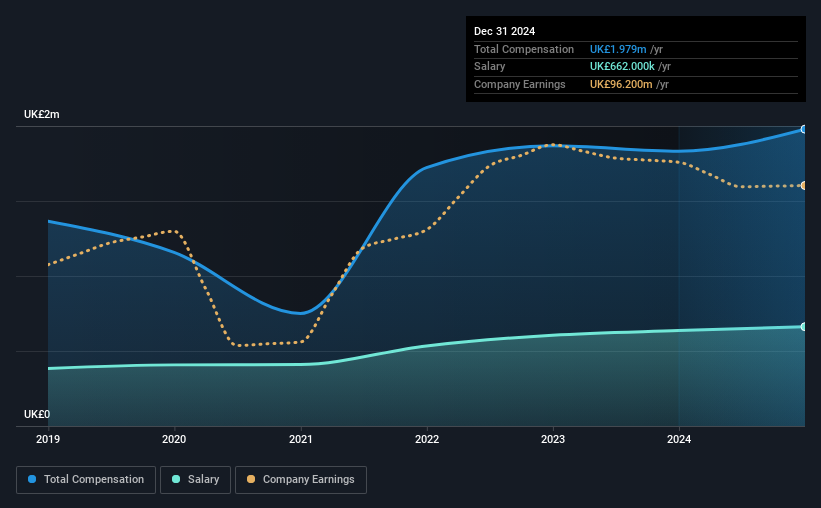This screenshot has width=821, height=508.
Task: Click the Dec 31 2024 tooltip date
Action: tap(504, 31)
